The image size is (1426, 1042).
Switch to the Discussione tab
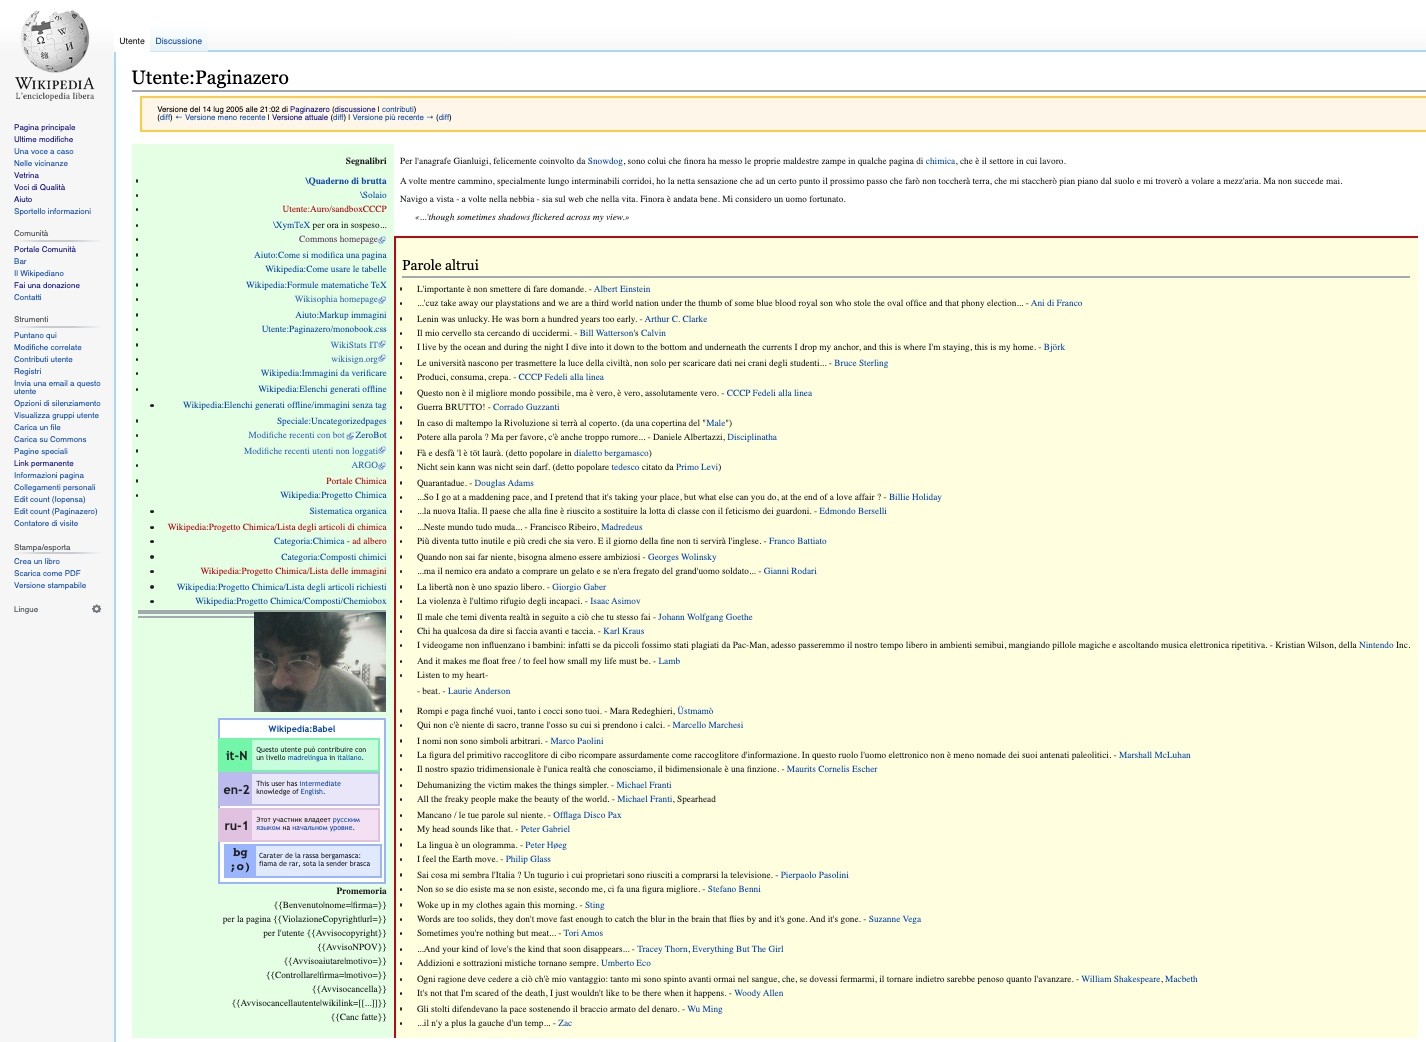(179, 41)
